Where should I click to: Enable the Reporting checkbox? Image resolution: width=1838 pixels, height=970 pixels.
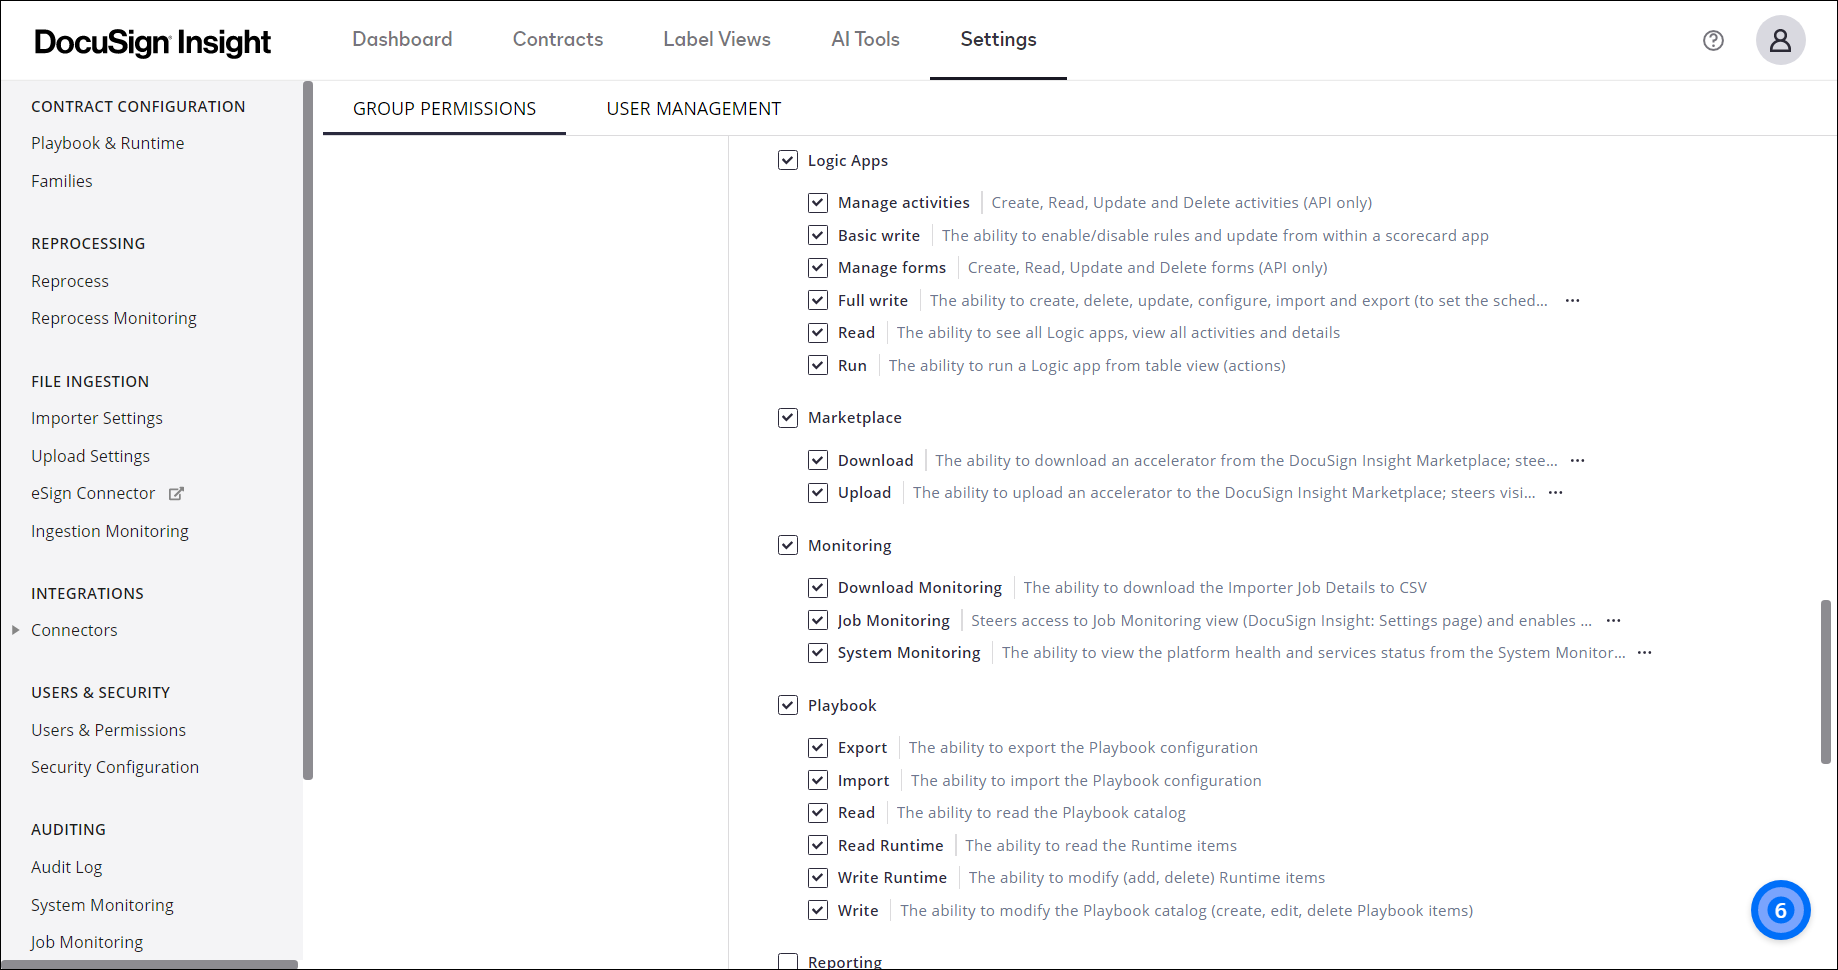tap(788, 960)
